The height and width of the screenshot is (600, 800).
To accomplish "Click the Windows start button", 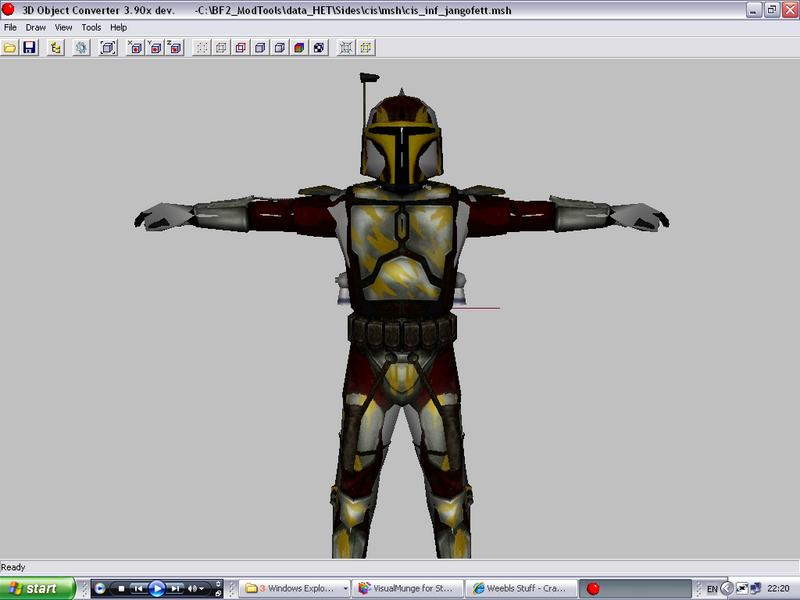I will pos(37,589).
